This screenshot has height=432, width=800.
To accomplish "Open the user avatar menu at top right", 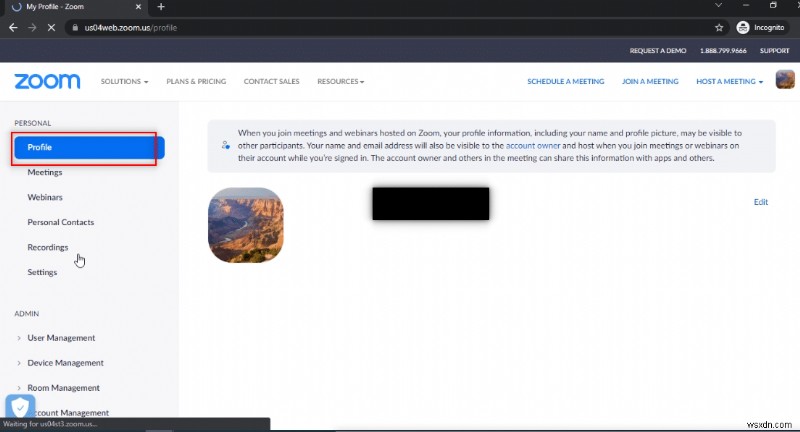I will click(785, 80).
